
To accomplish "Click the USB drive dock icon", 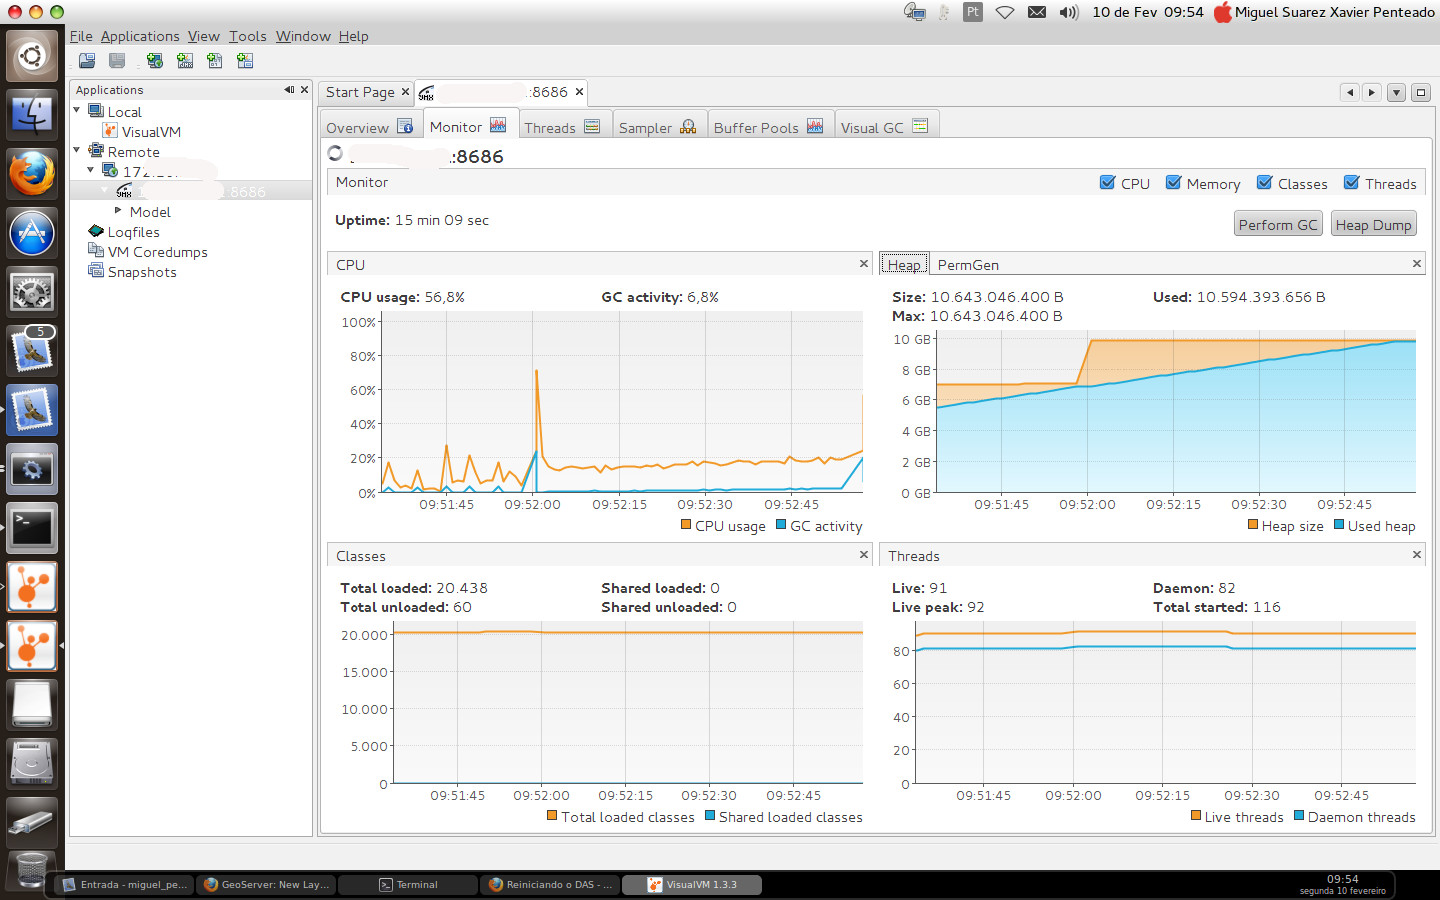I will pos(32,822).
